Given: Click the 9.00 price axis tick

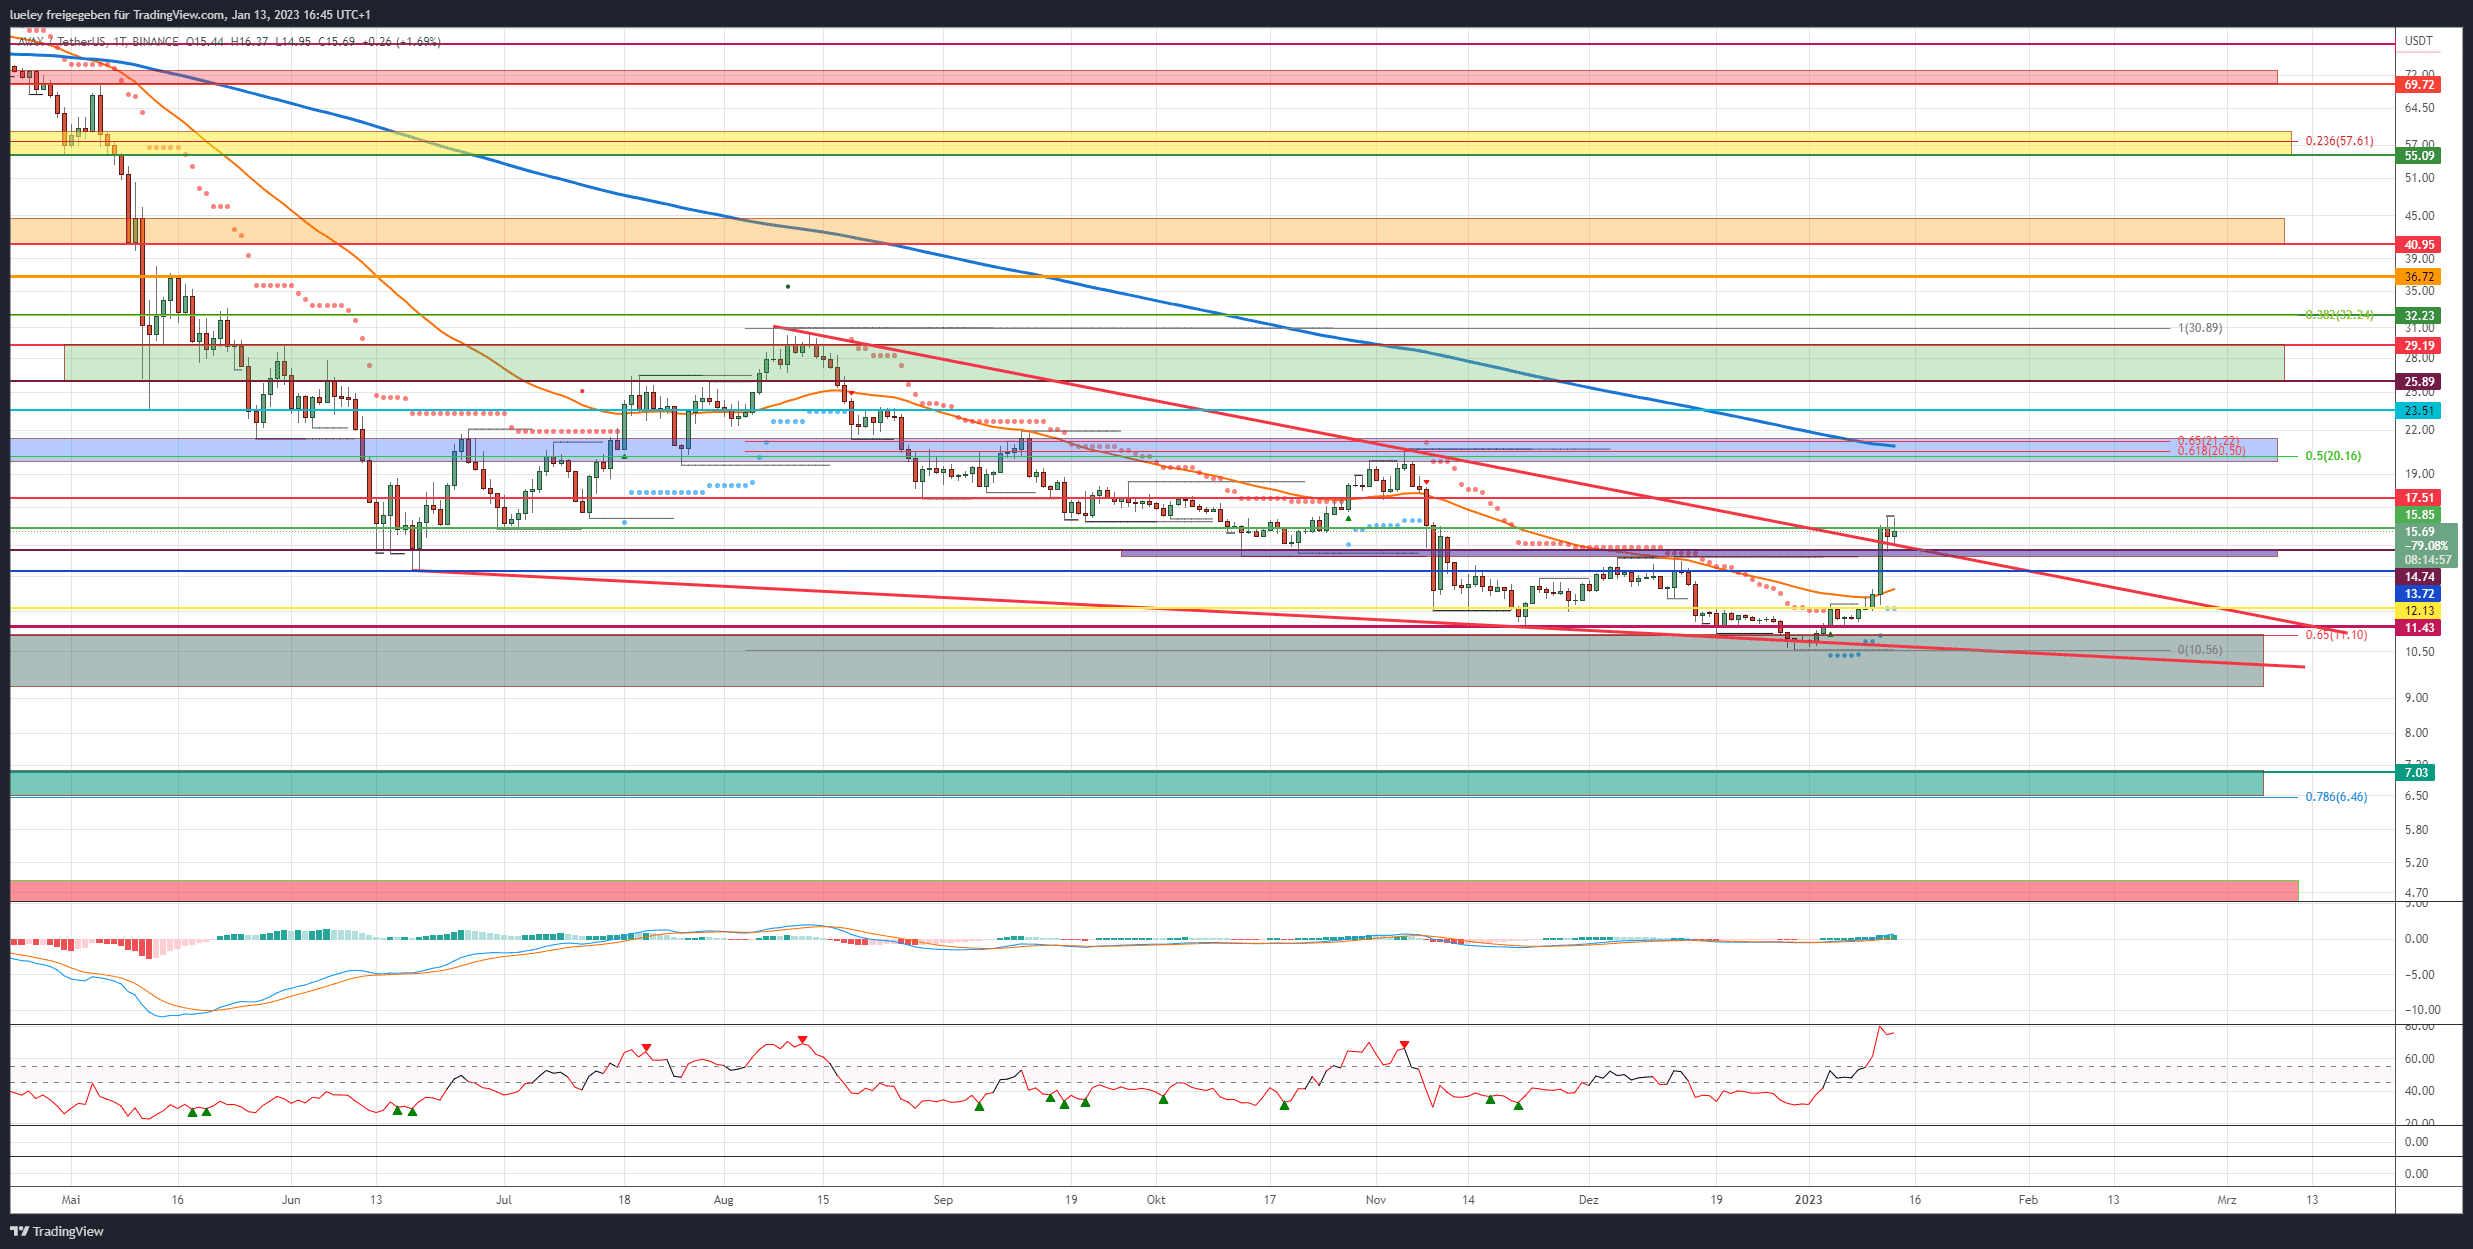Looking at the screenshot, I should tap(2416, 698).
